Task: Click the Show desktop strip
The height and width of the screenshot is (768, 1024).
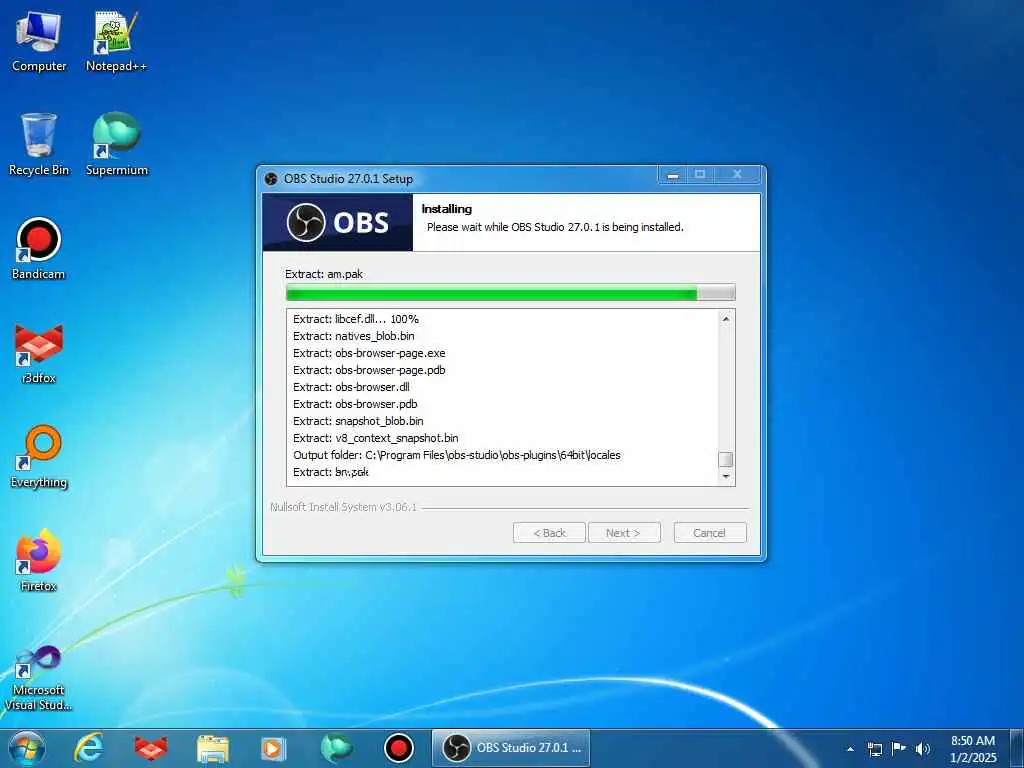Action: (x=1017, y=748)
